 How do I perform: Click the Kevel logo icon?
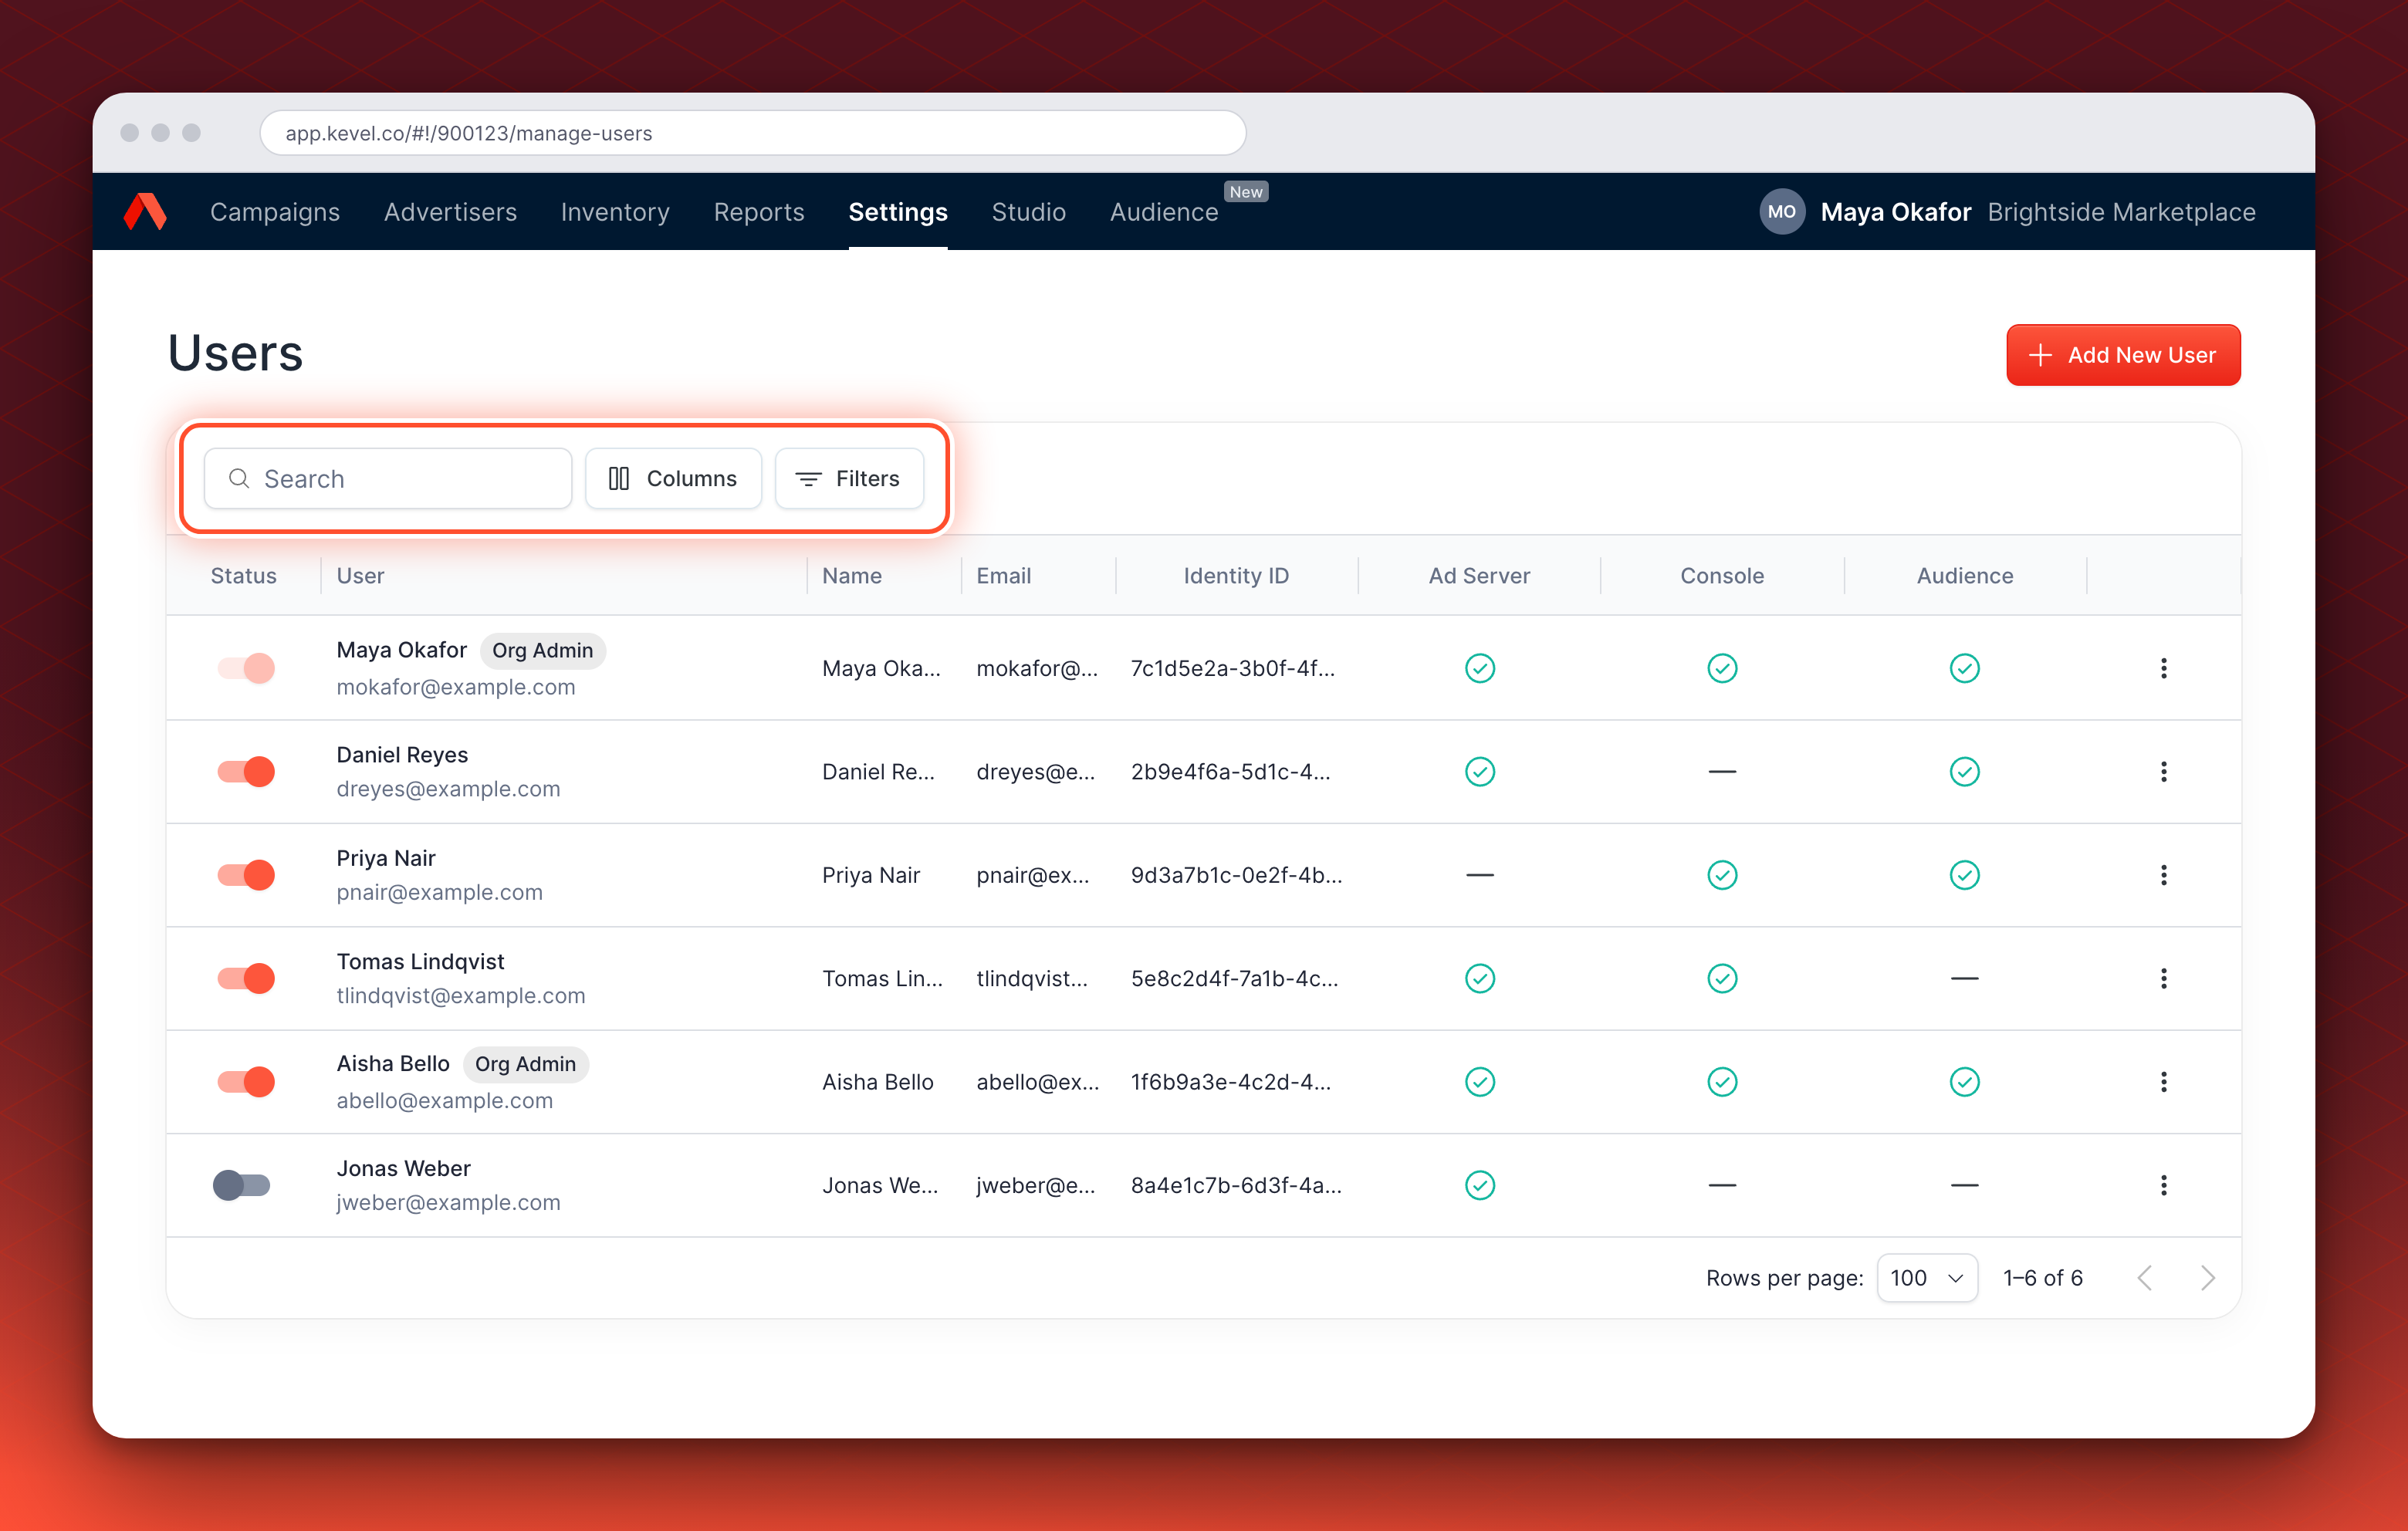[145, 212]
